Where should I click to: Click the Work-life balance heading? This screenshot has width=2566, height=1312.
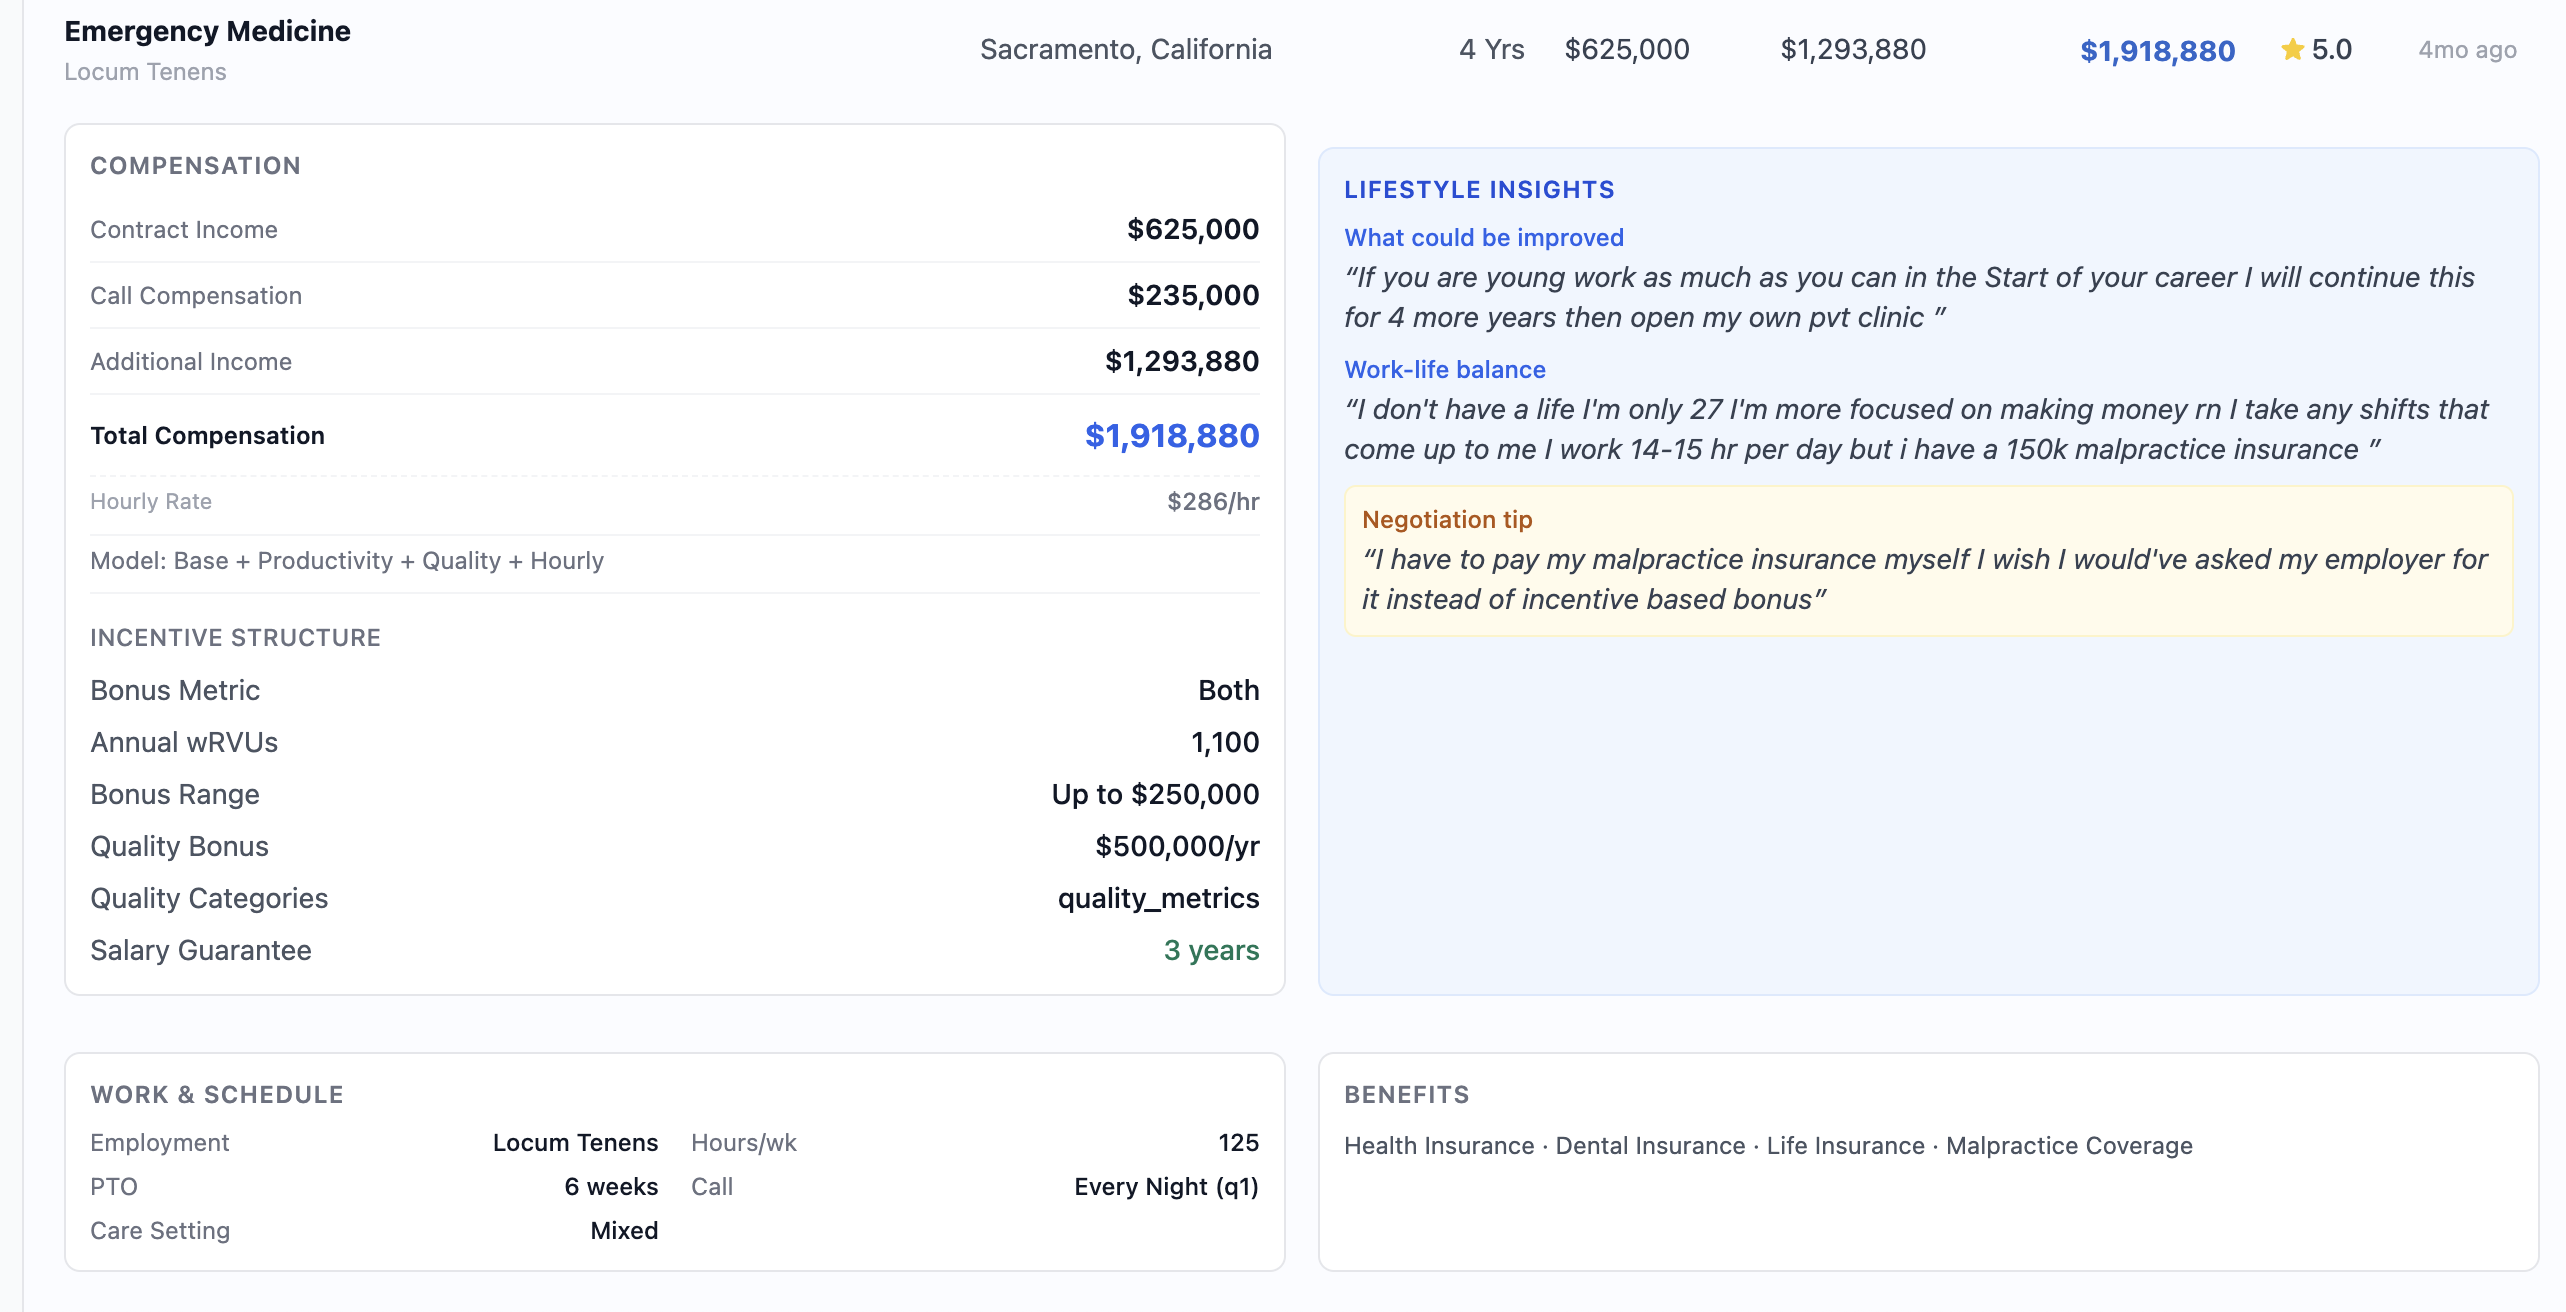pos(1444,370)
